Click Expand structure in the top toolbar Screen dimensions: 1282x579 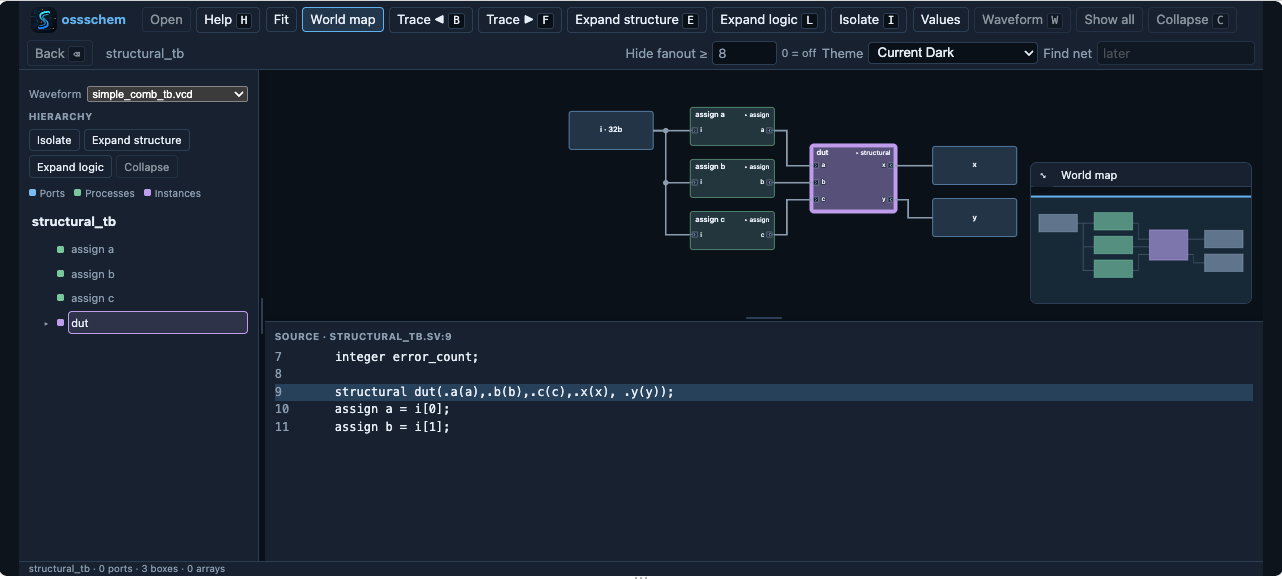637,20
